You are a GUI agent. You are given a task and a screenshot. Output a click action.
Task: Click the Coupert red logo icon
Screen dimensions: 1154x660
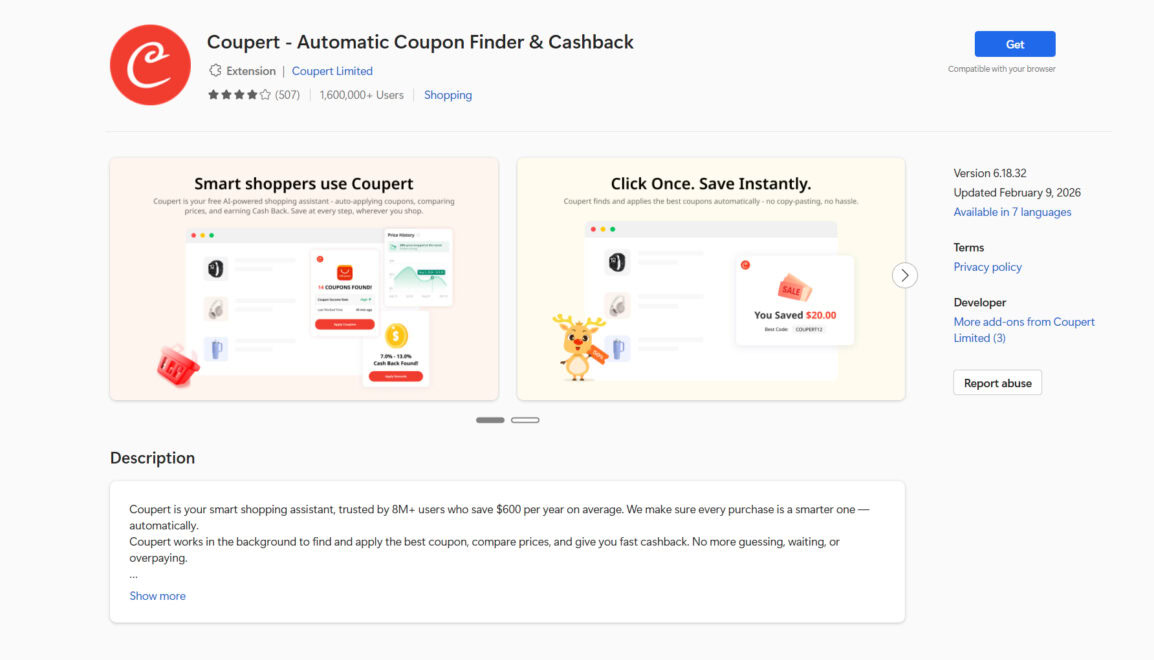tap(150, 65)
